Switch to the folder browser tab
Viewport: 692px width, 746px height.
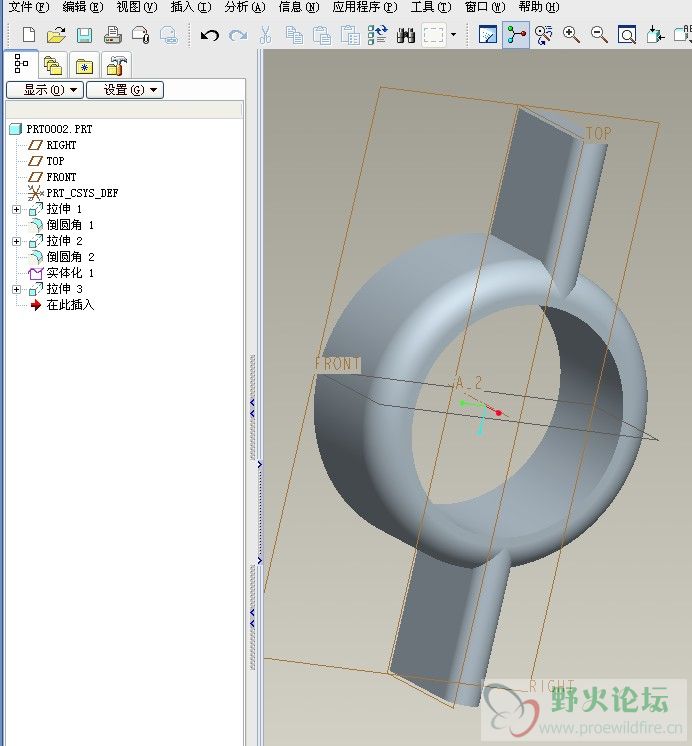tap(53, 66)
